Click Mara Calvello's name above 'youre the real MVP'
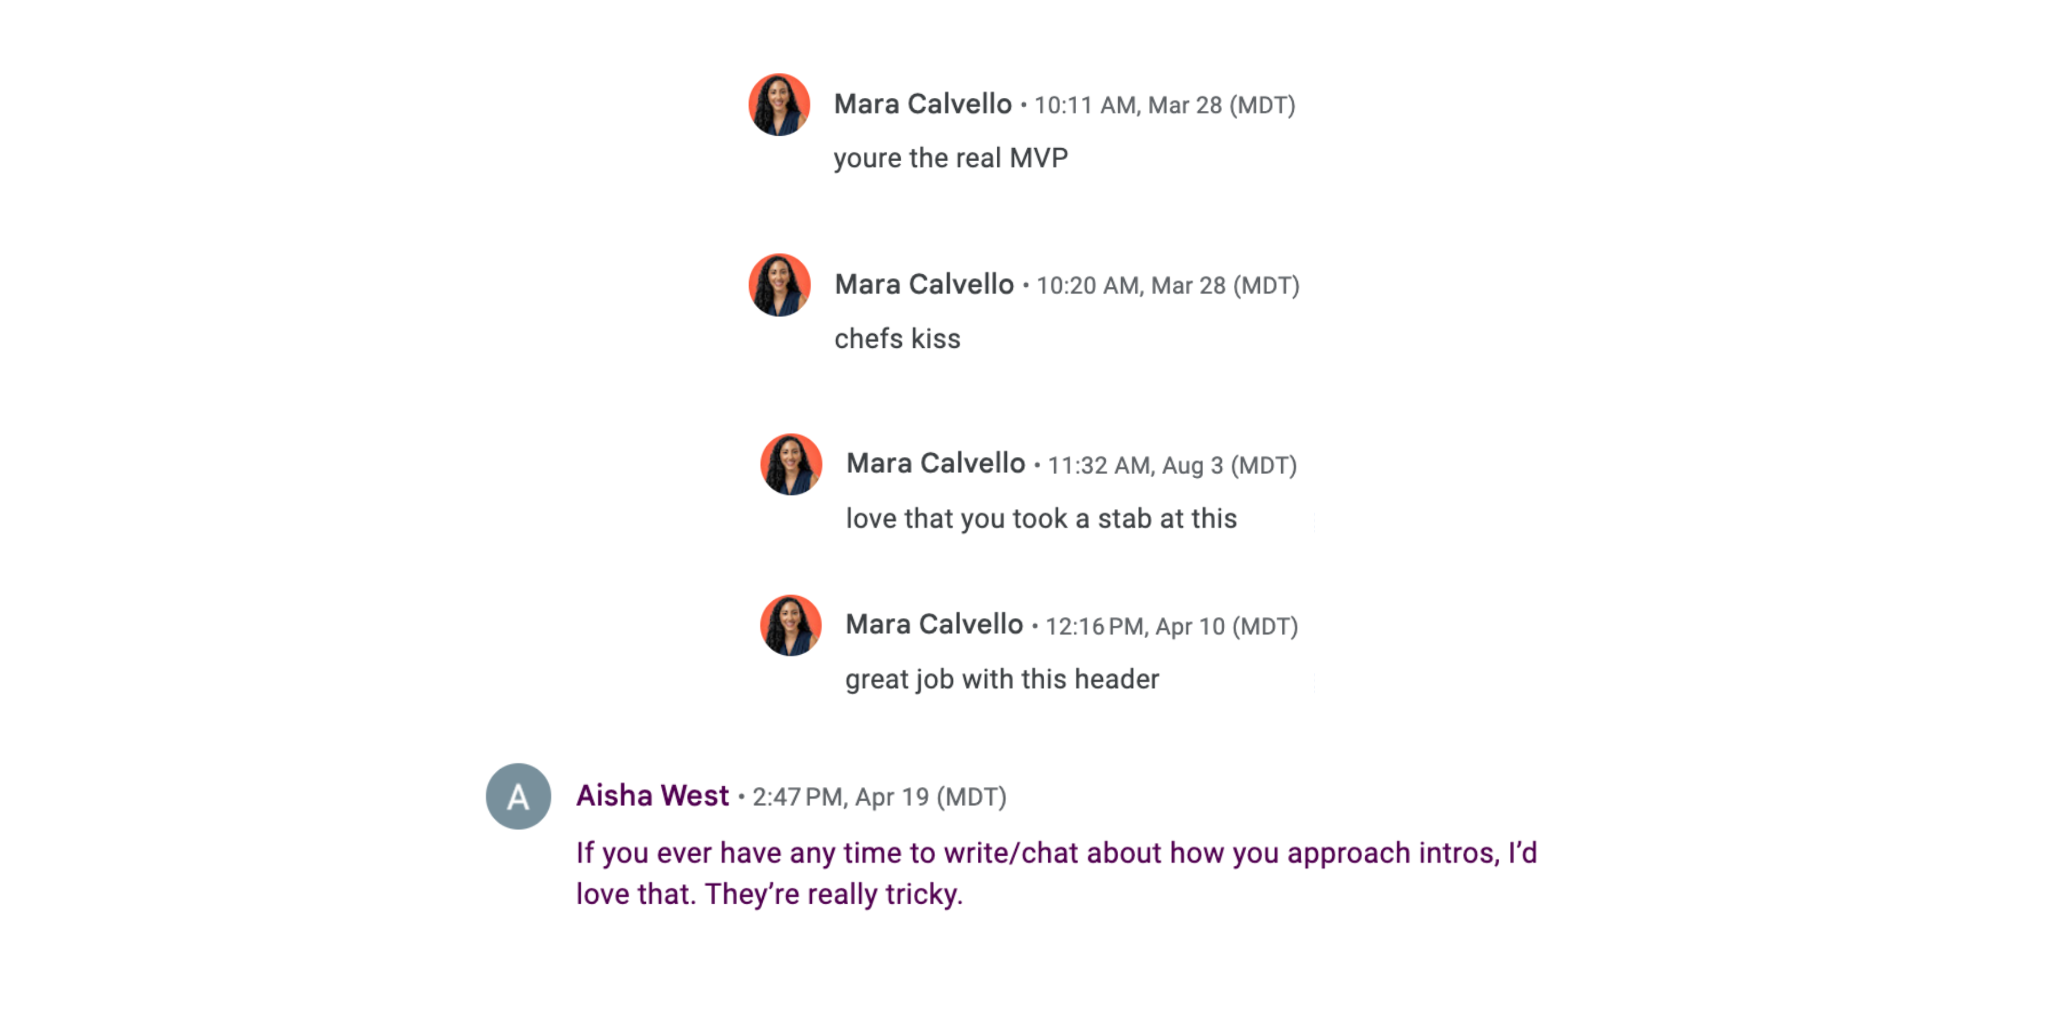 [x=922, y=104]
